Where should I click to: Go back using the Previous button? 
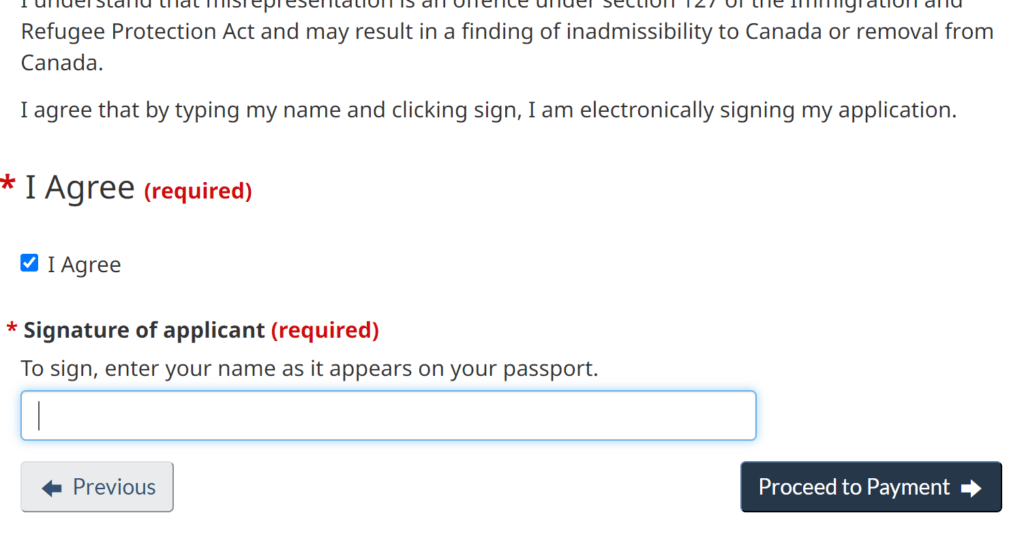(x=97, y=487)
